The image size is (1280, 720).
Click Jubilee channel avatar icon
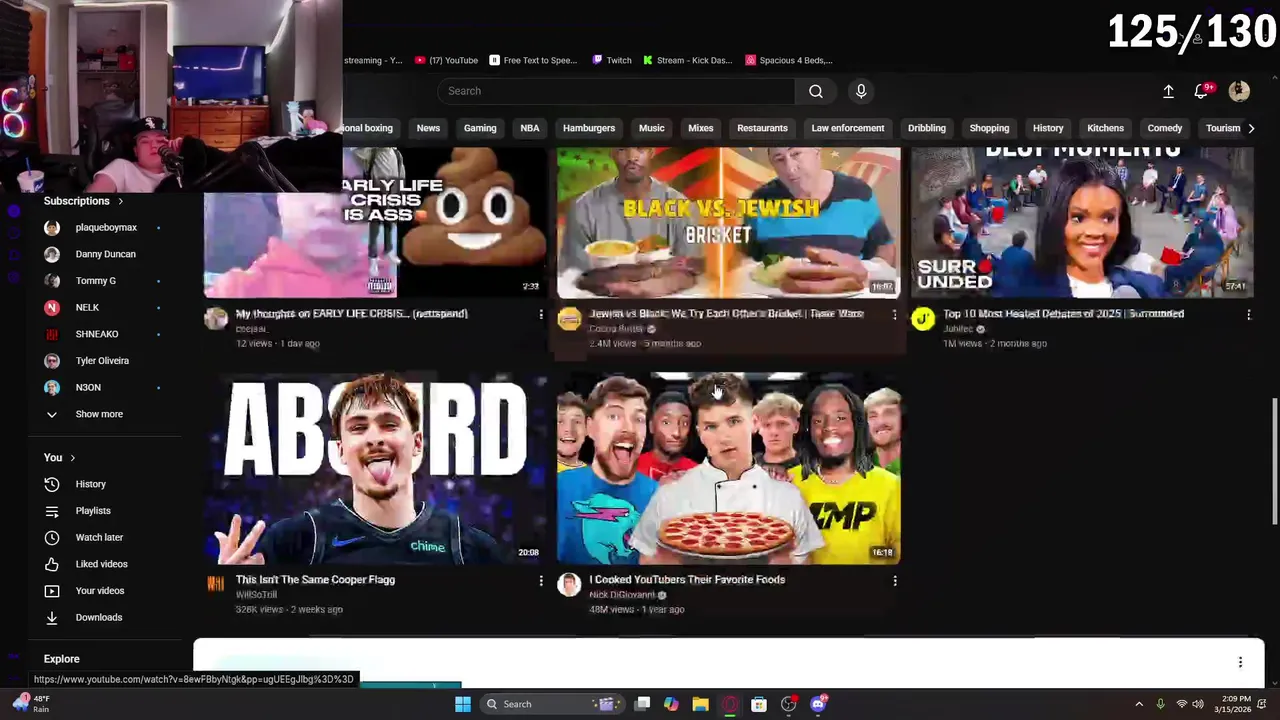click(x=922, y=319)
